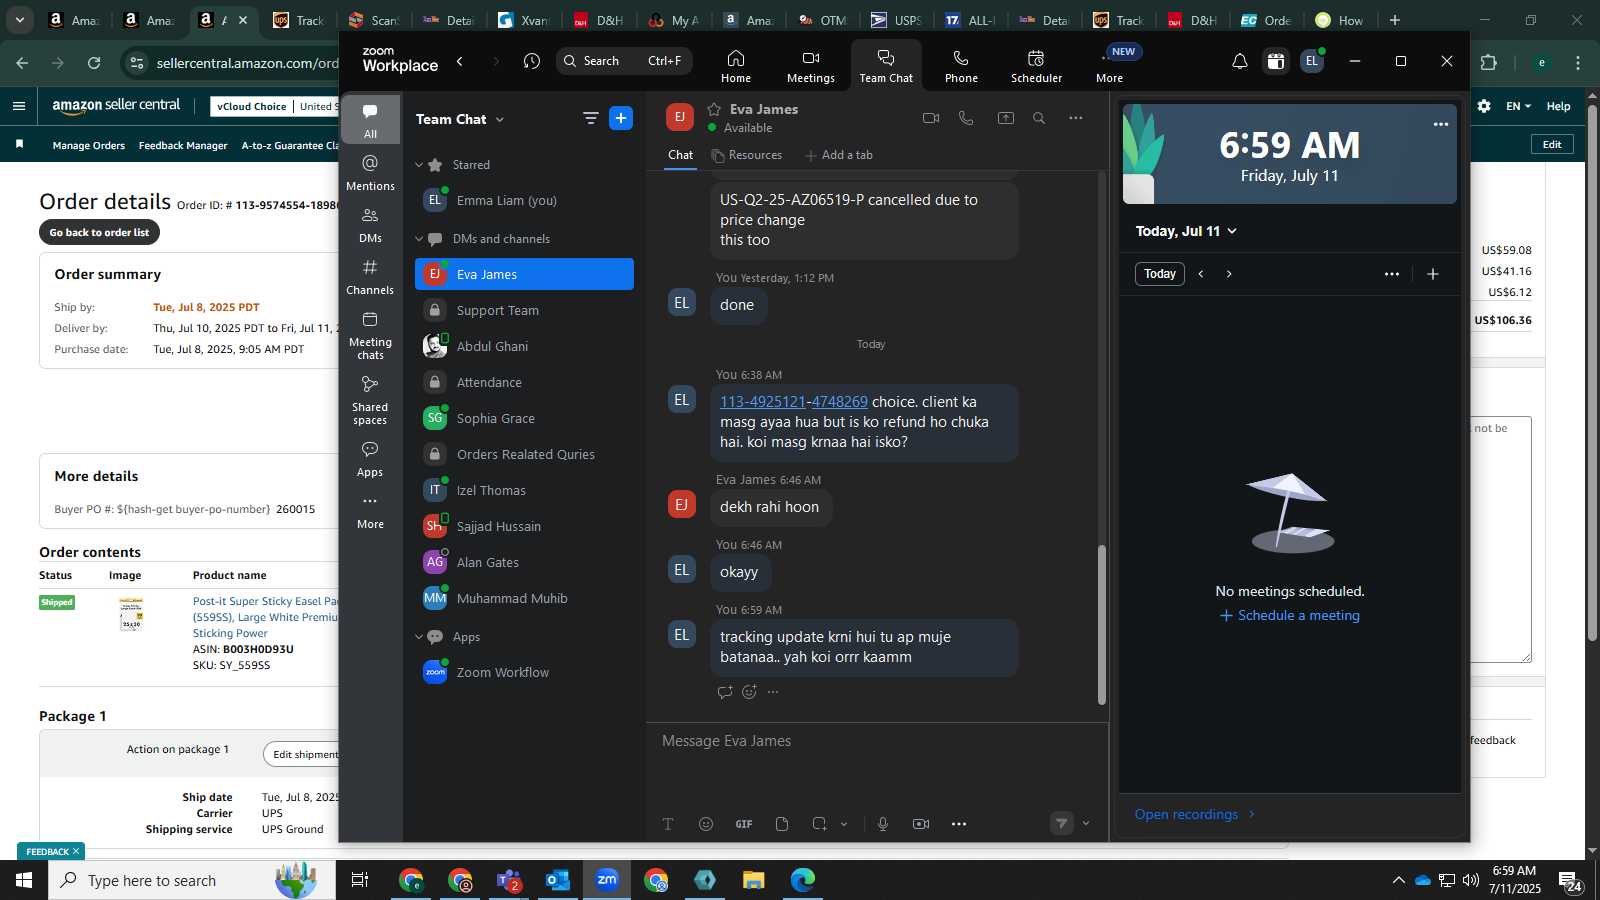Open the Home tab in Zoom Workplace
The height and width of the screenshot is (900, 1600).
coord(736,66)
